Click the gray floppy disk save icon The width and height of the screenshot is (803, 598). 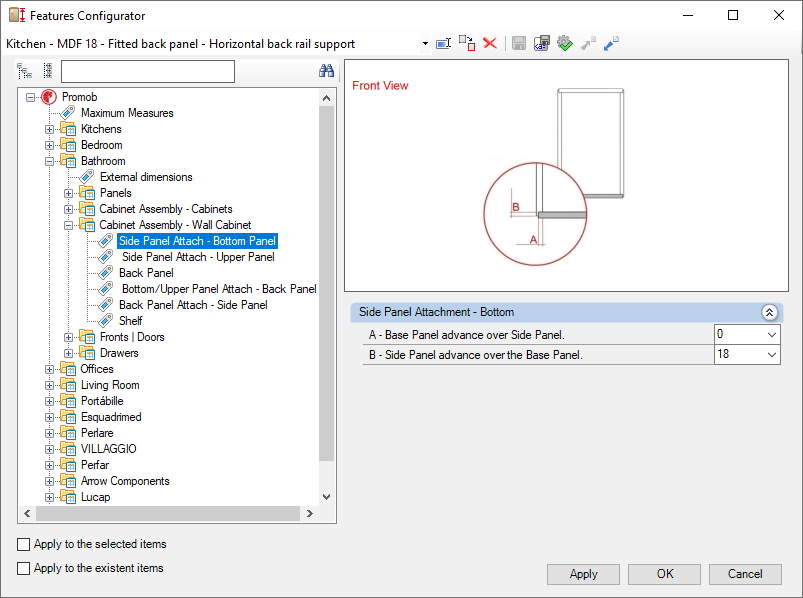519,44
